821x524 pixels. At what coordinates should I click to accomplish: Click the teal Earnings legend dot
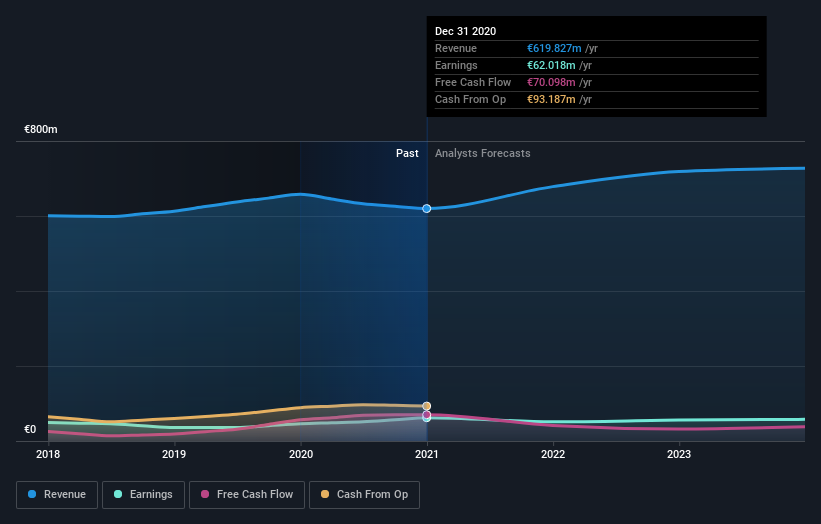[x=118, y=494]
